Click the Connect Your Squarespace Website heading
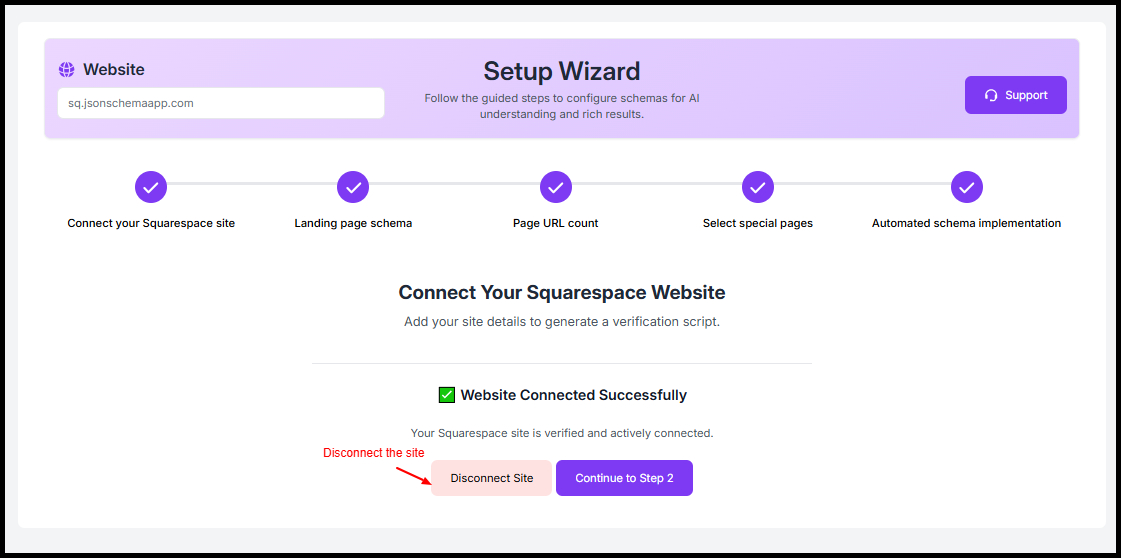Image resolution: width=1121 pixels, height=558 pixels. [561, 293]
